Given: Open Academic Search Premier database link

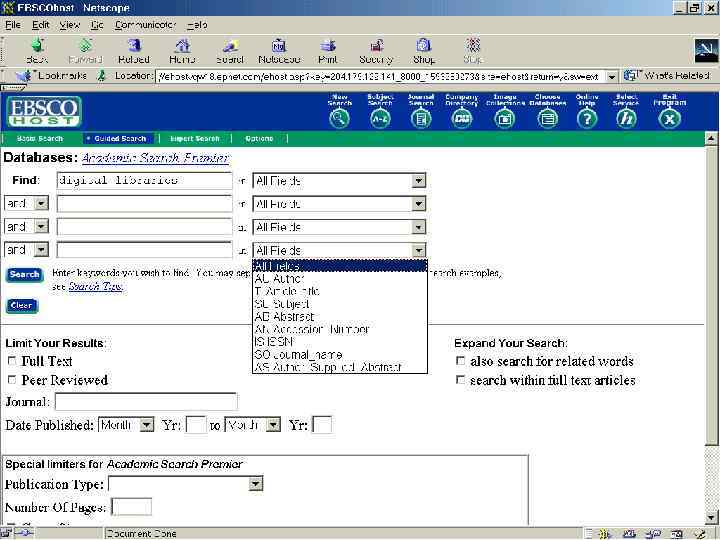Looking at the screenshot, I should coord(155,158).
